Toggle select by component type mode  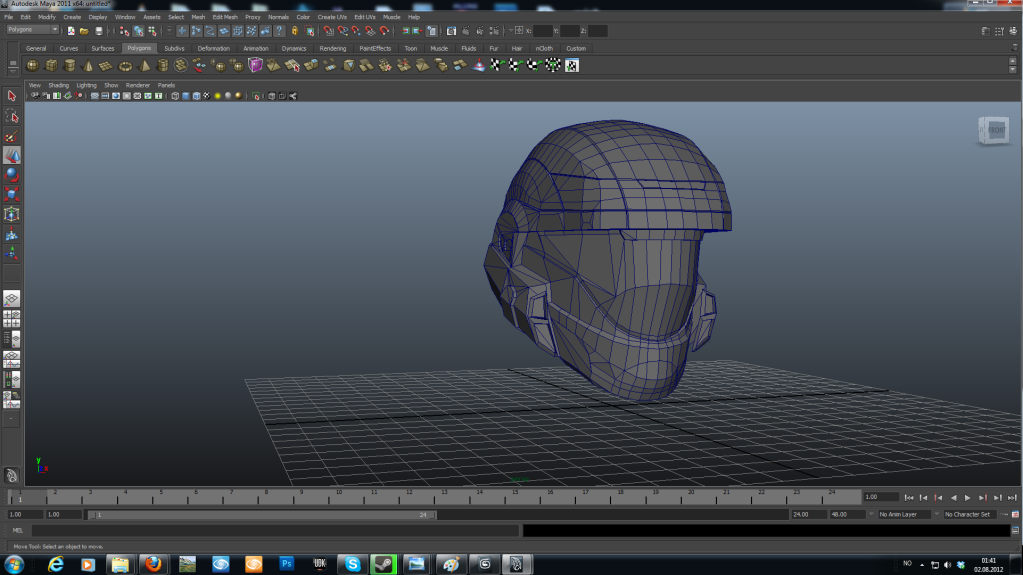click(x=152, y=31)
